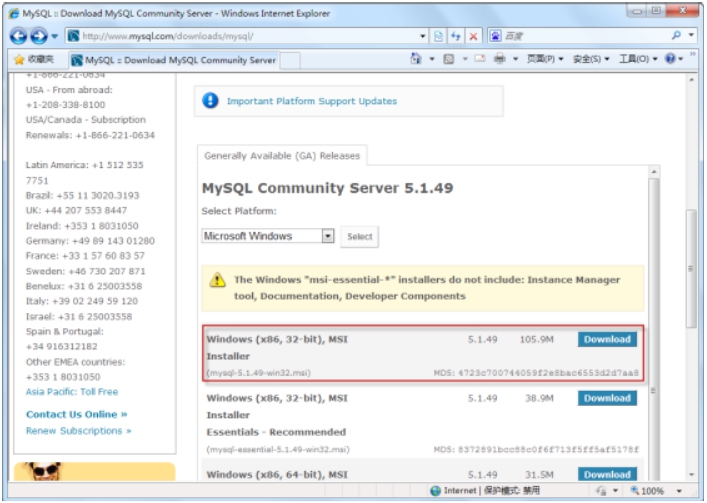Click the Back navigation arrow

pyautogui.click(x=18, y=36)
